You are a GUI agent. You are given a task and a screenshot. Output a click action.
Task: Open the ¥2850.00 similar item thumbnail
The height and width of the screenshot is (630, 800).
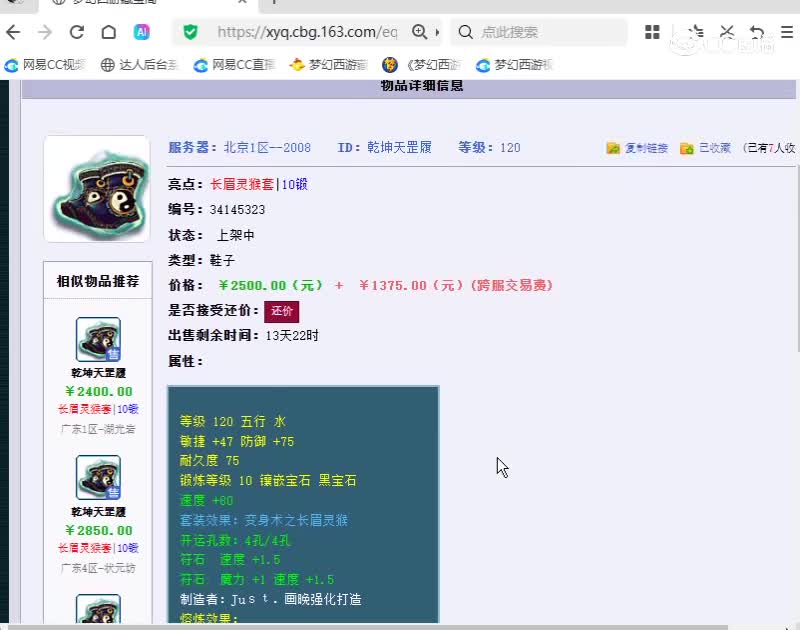[98, 477]
